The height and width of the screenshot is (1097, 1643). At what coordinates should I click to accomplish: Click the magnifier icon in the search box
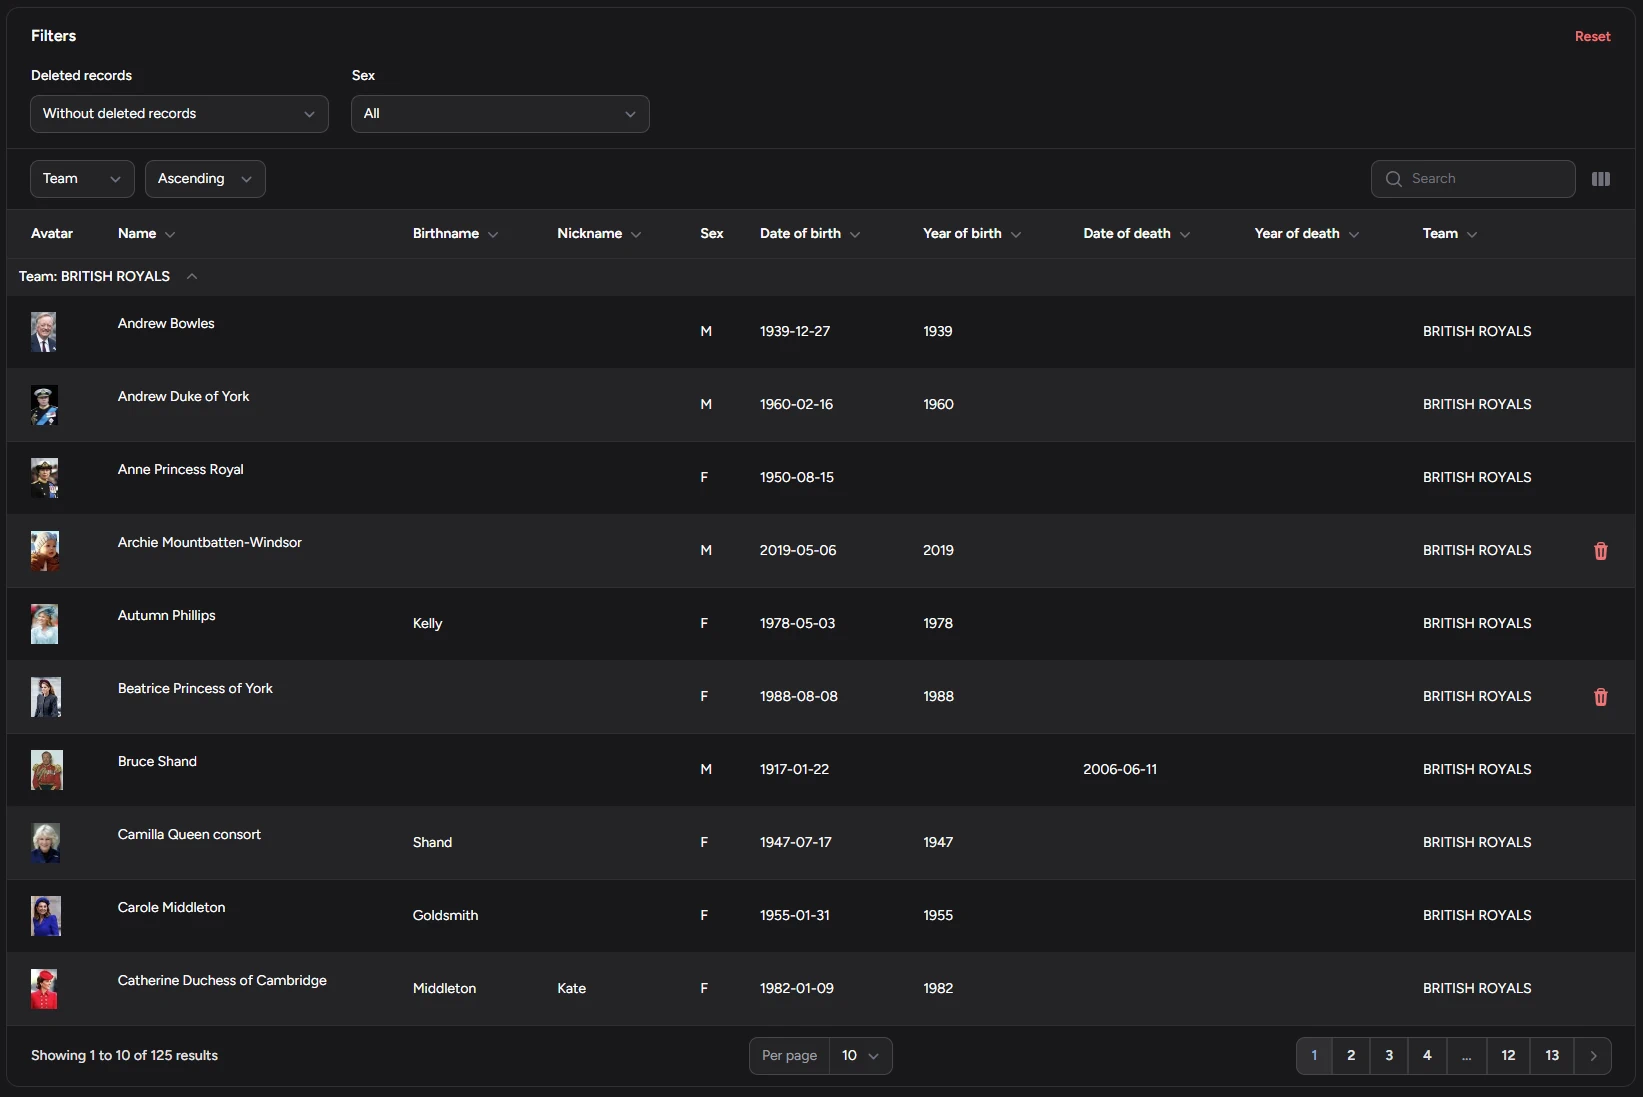pos(1393,179)
